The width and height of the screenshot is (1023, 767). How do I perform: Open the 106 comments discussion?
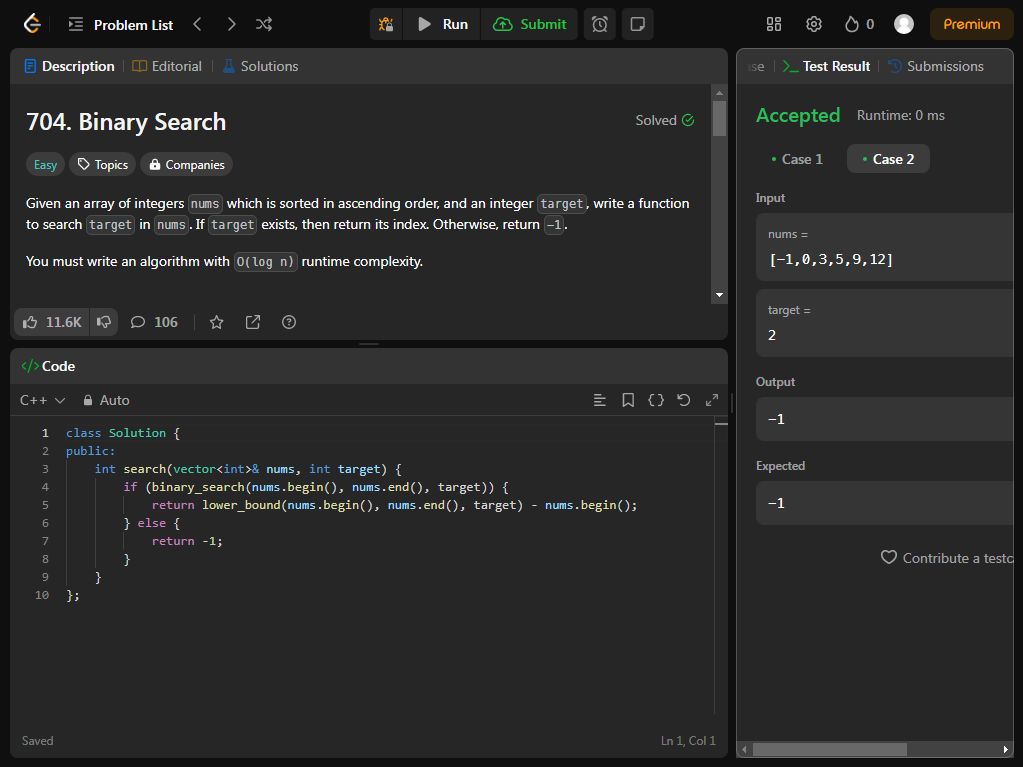[154, 322]
